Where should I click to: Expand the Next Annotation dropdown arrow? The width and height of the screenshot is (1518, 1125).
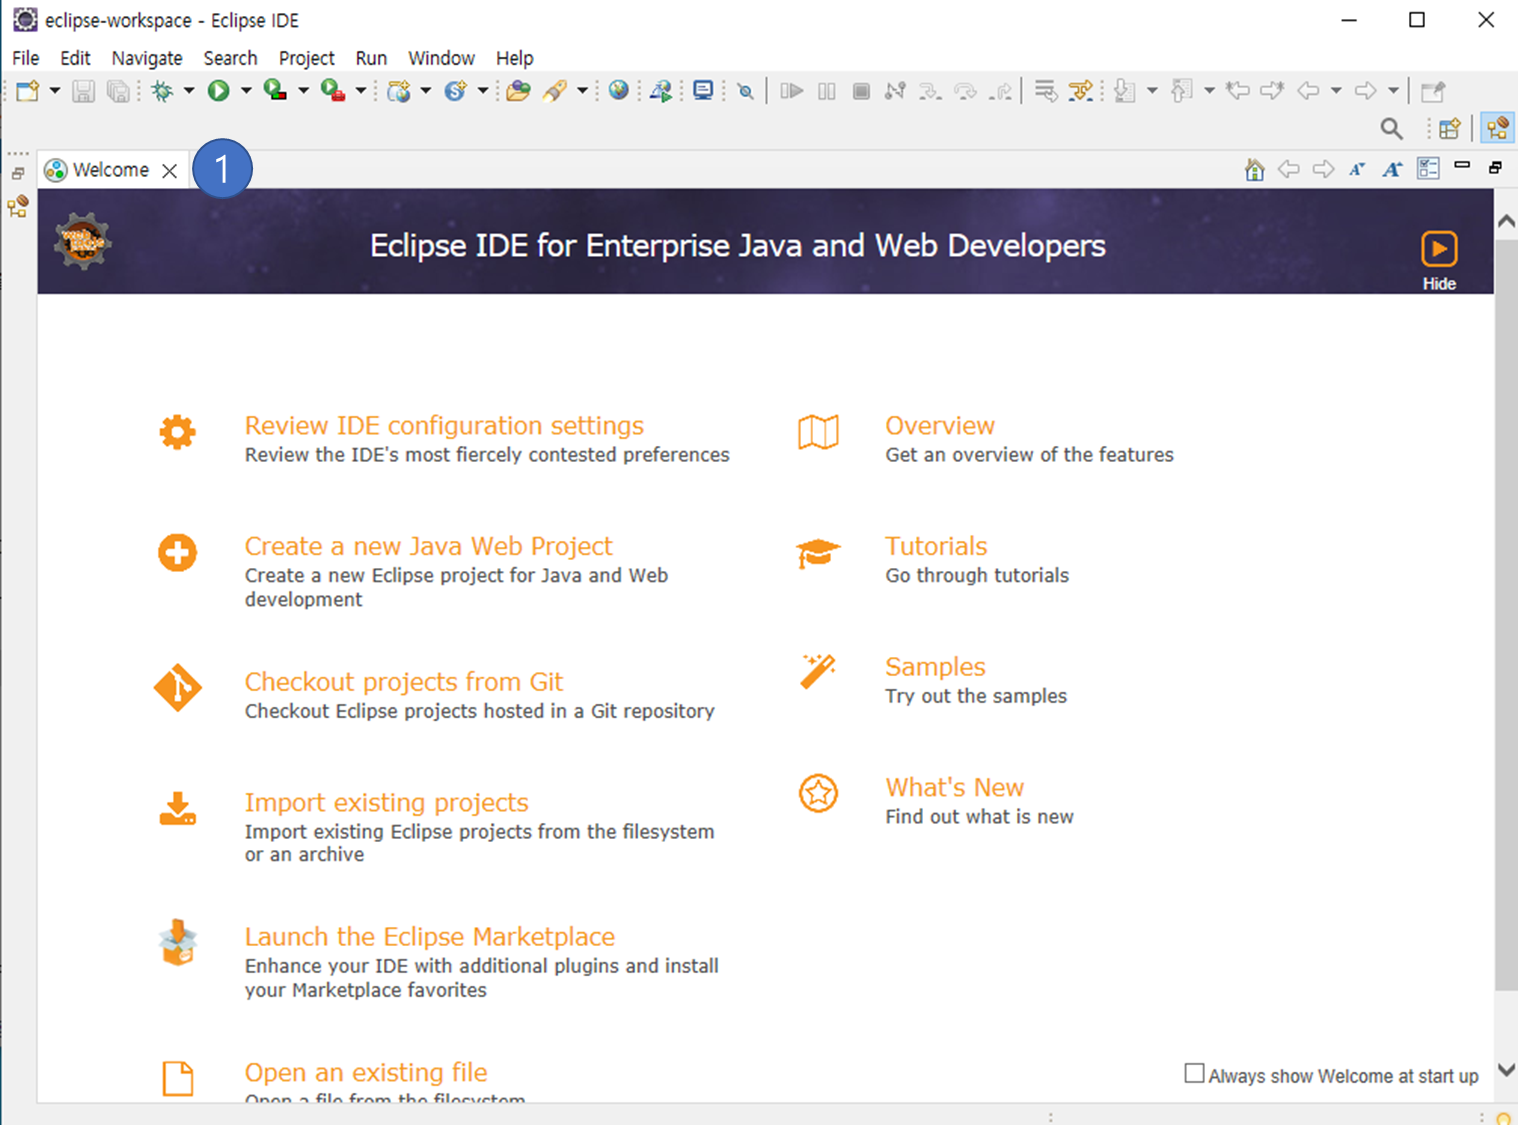click(1152, 91)
